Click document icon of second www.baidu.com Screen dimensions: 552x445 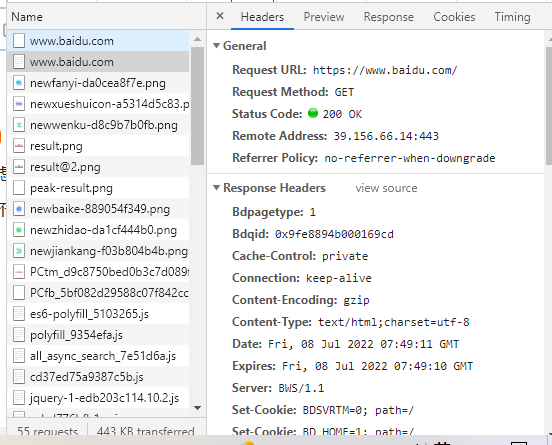point(19,62)
